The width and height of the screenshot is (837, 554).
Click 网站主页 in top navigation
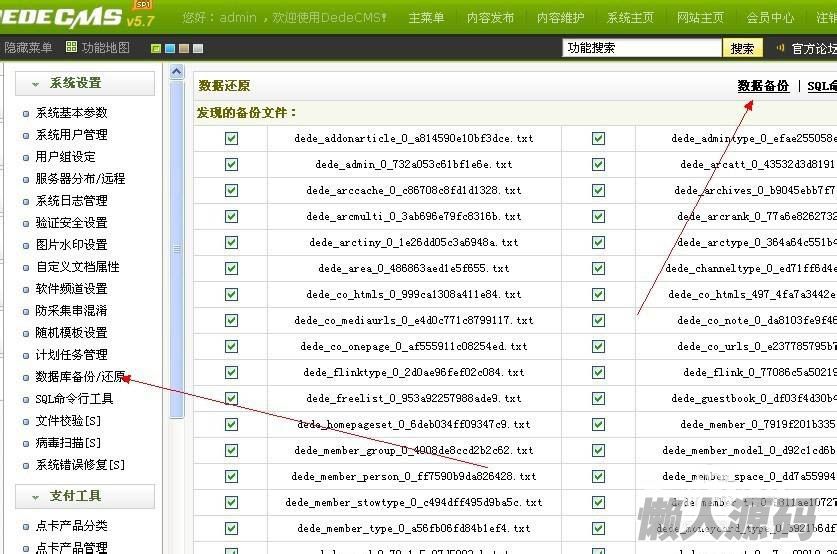[x=700, y=18]
